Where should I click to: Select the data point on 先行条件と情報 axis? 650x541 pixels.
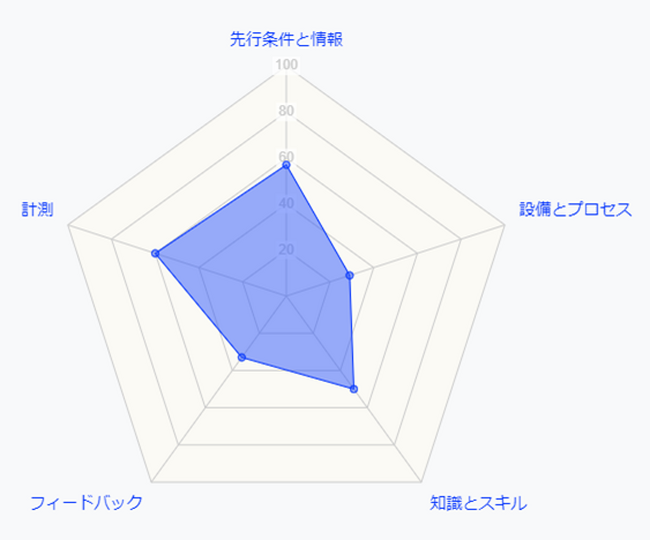[286, 165]
